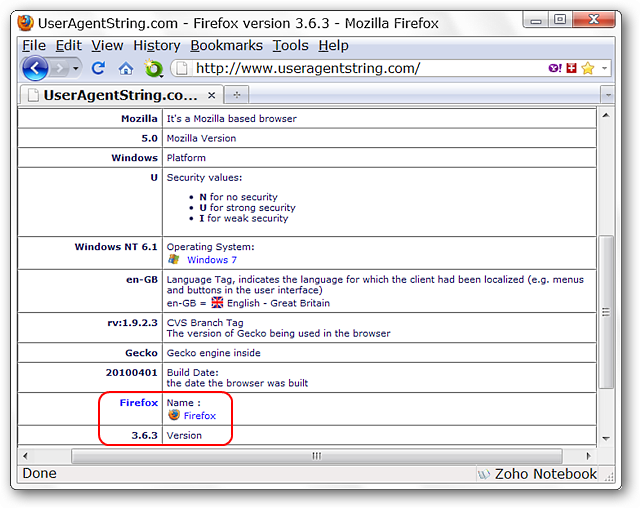Image resolution: width=640 pixels, height=508 pixels.
Task: Expand the address bar history dropdown
Action: 604,68
